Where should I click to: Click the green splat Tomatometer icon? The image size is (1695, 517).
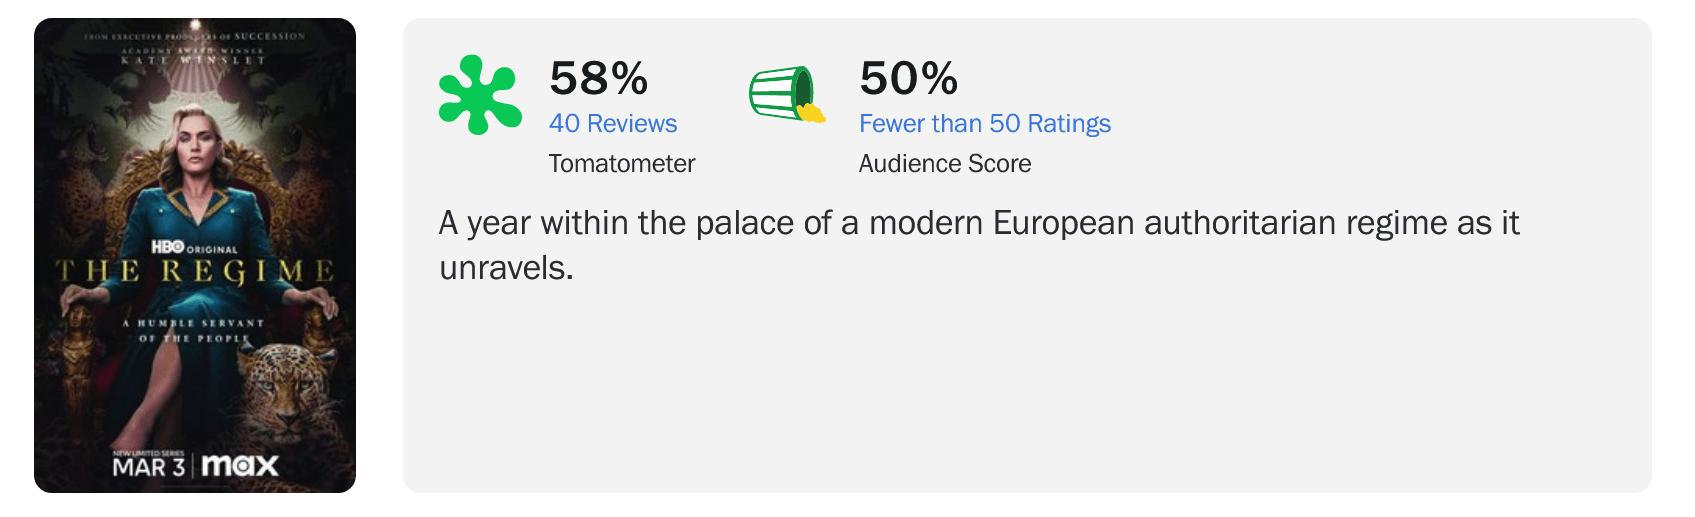pyautogui.click(x=480, y=95)
